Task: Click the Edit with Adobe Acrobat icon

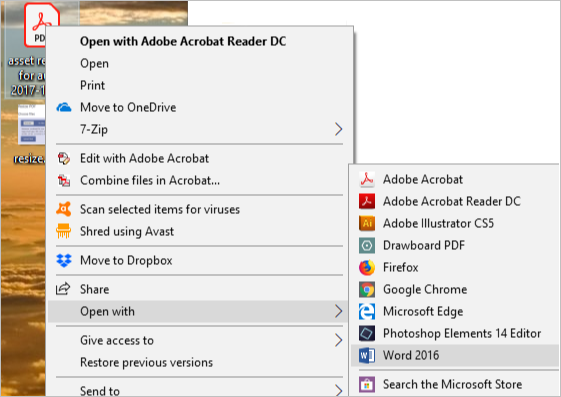Action: coord(64,158)
